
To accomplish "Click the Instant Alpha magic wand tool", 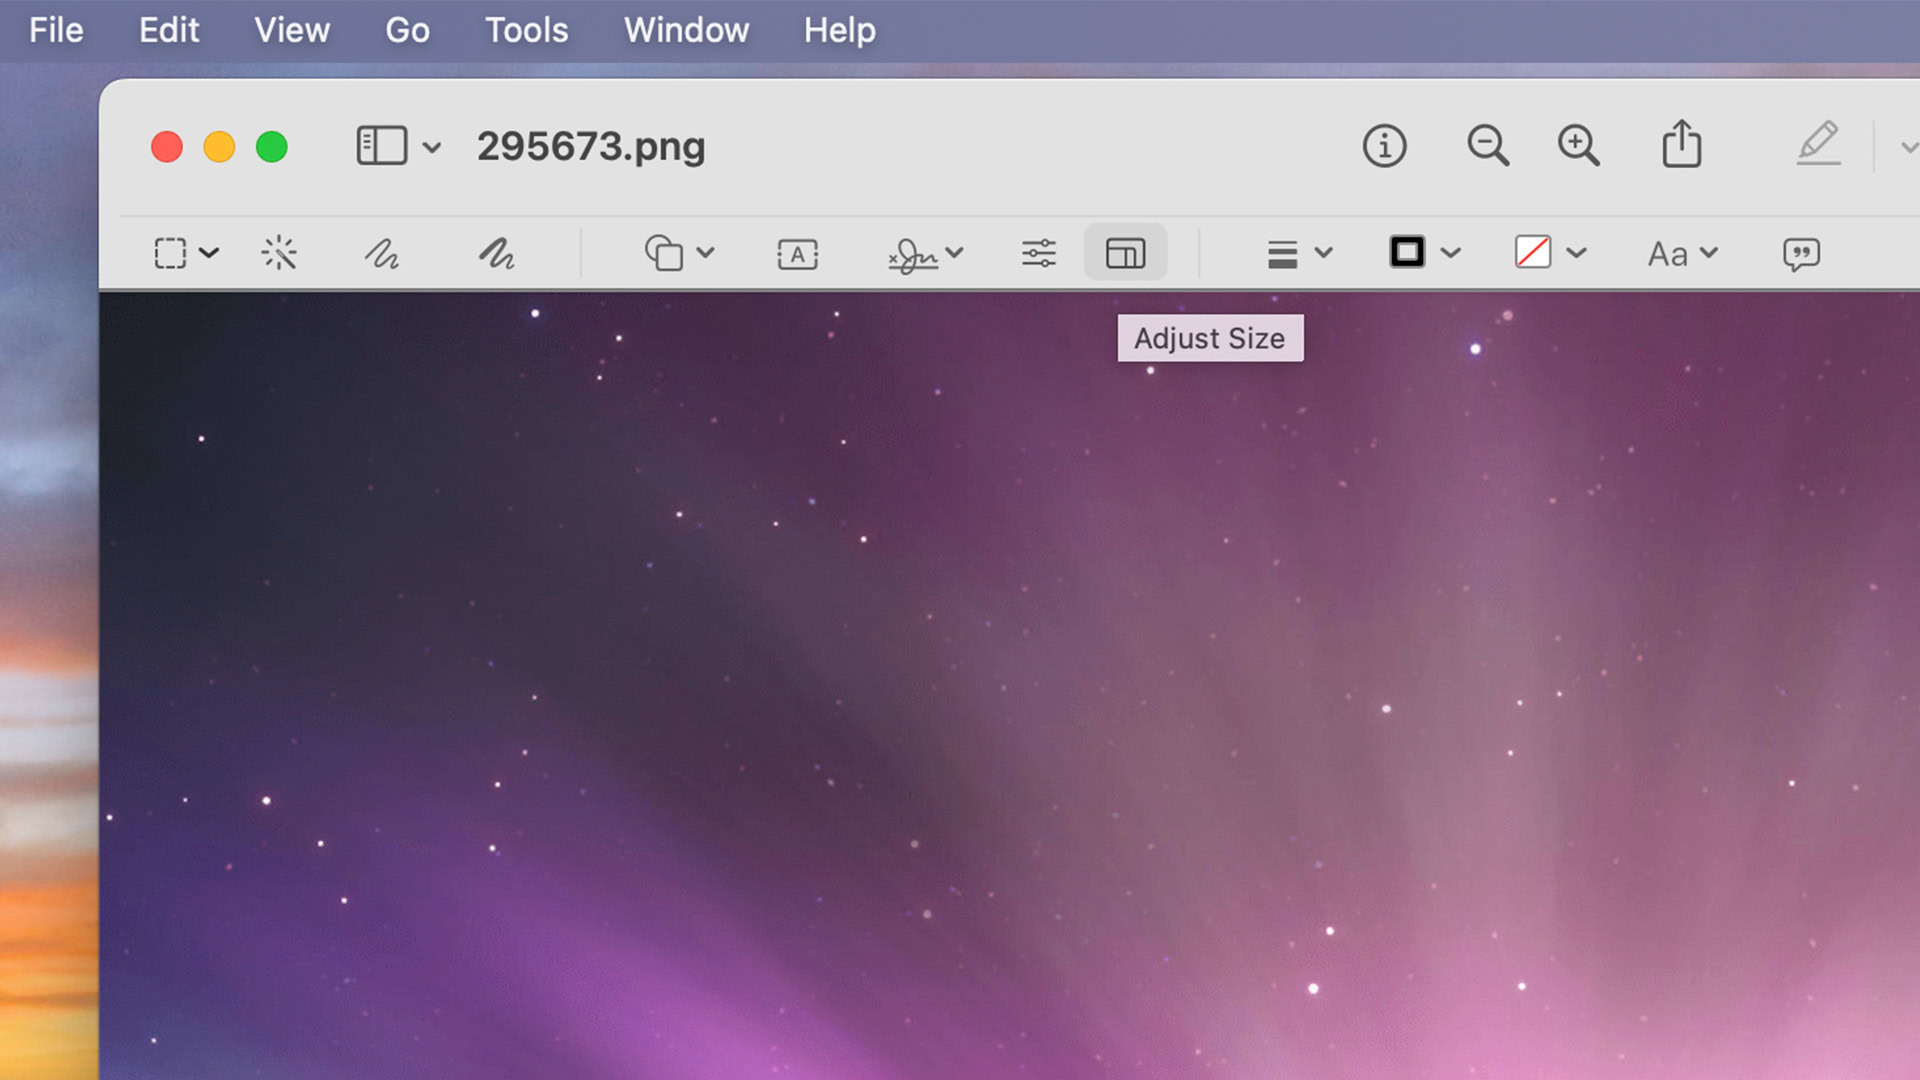I will coord(279,253).
